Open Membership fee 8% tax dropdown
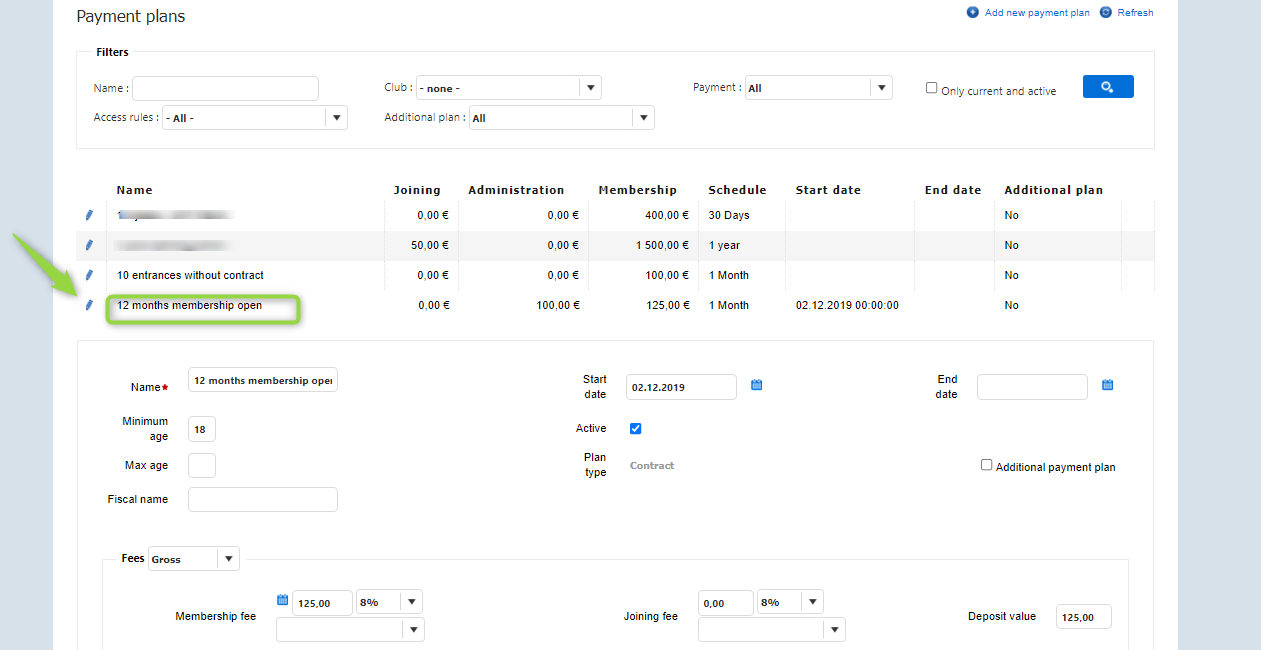 click(412, 602)
